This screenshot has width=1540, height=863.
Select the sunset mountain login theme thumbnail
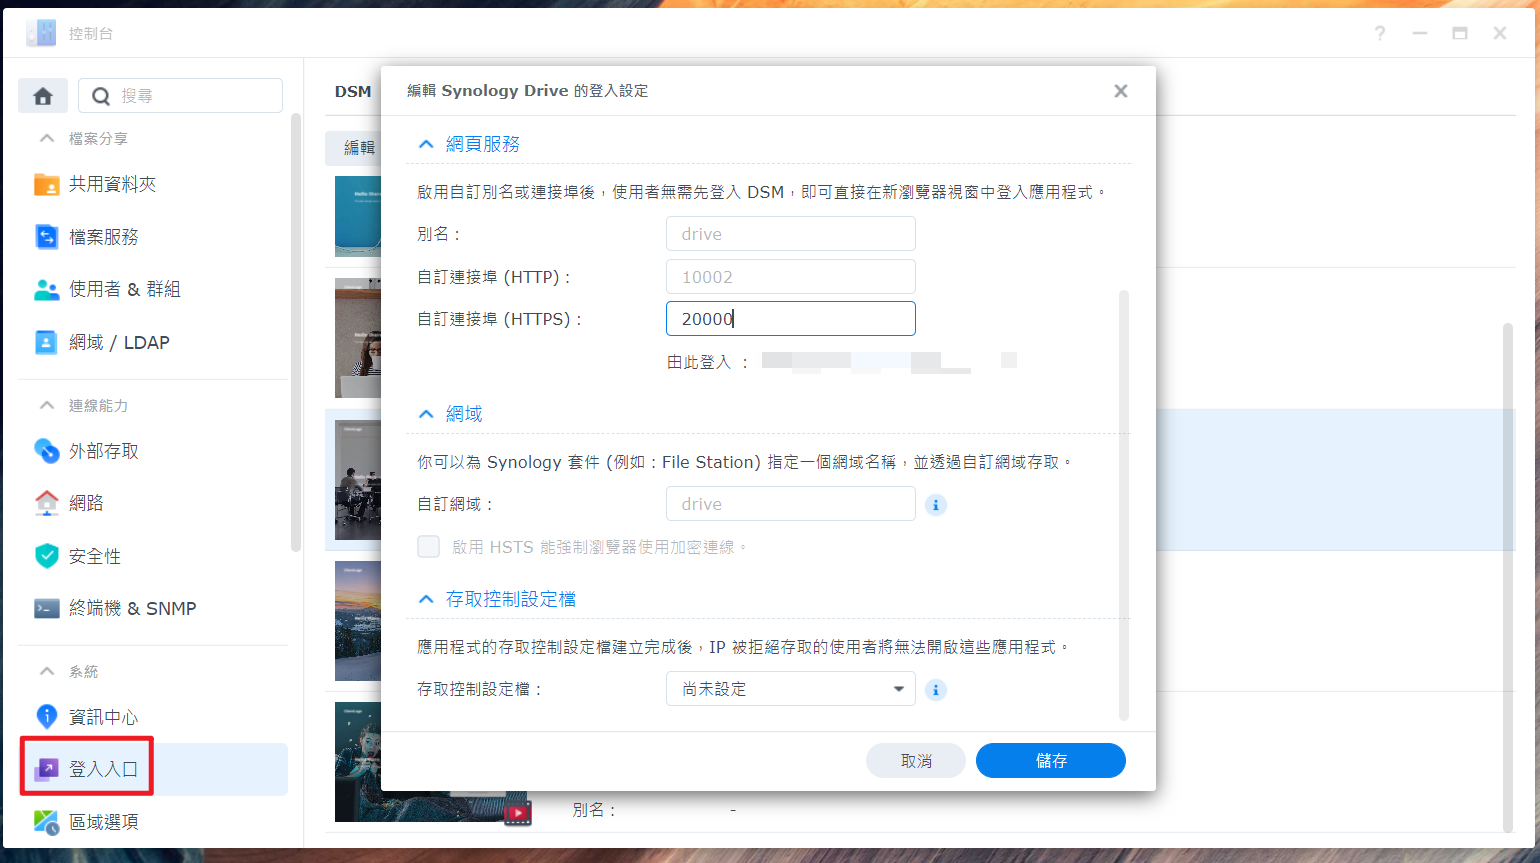click(358, 621)
